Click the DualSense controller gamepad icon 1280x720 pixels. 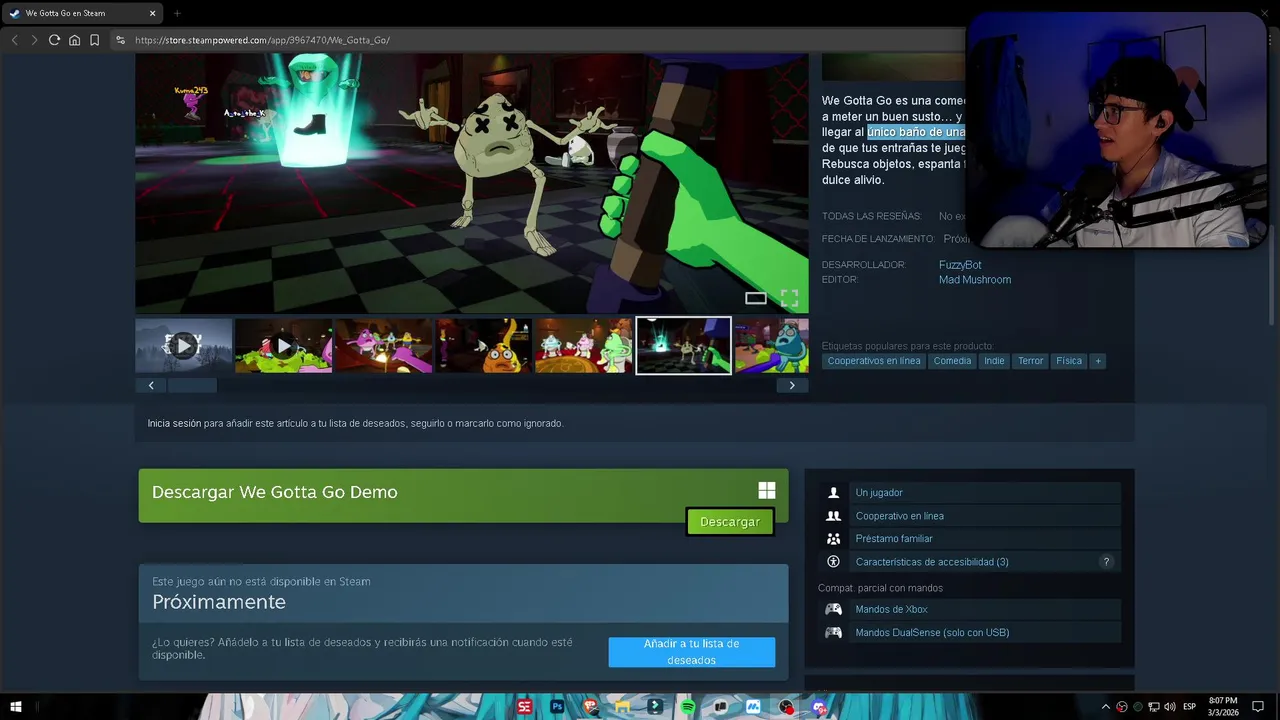click(833, 632)
